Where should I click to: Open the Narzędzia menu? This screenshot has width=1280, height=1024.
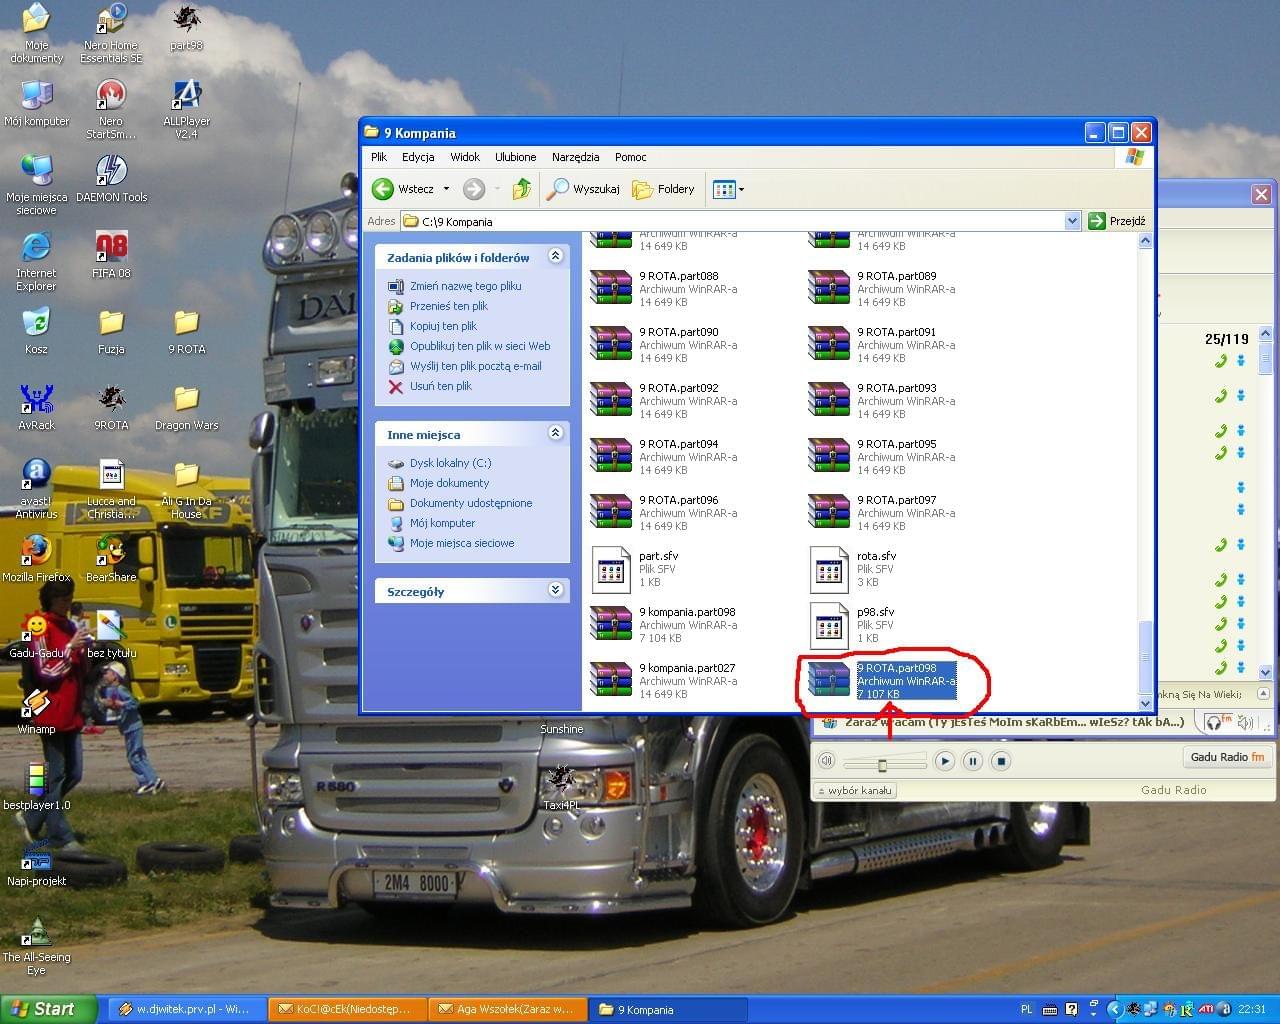(575, 157)
